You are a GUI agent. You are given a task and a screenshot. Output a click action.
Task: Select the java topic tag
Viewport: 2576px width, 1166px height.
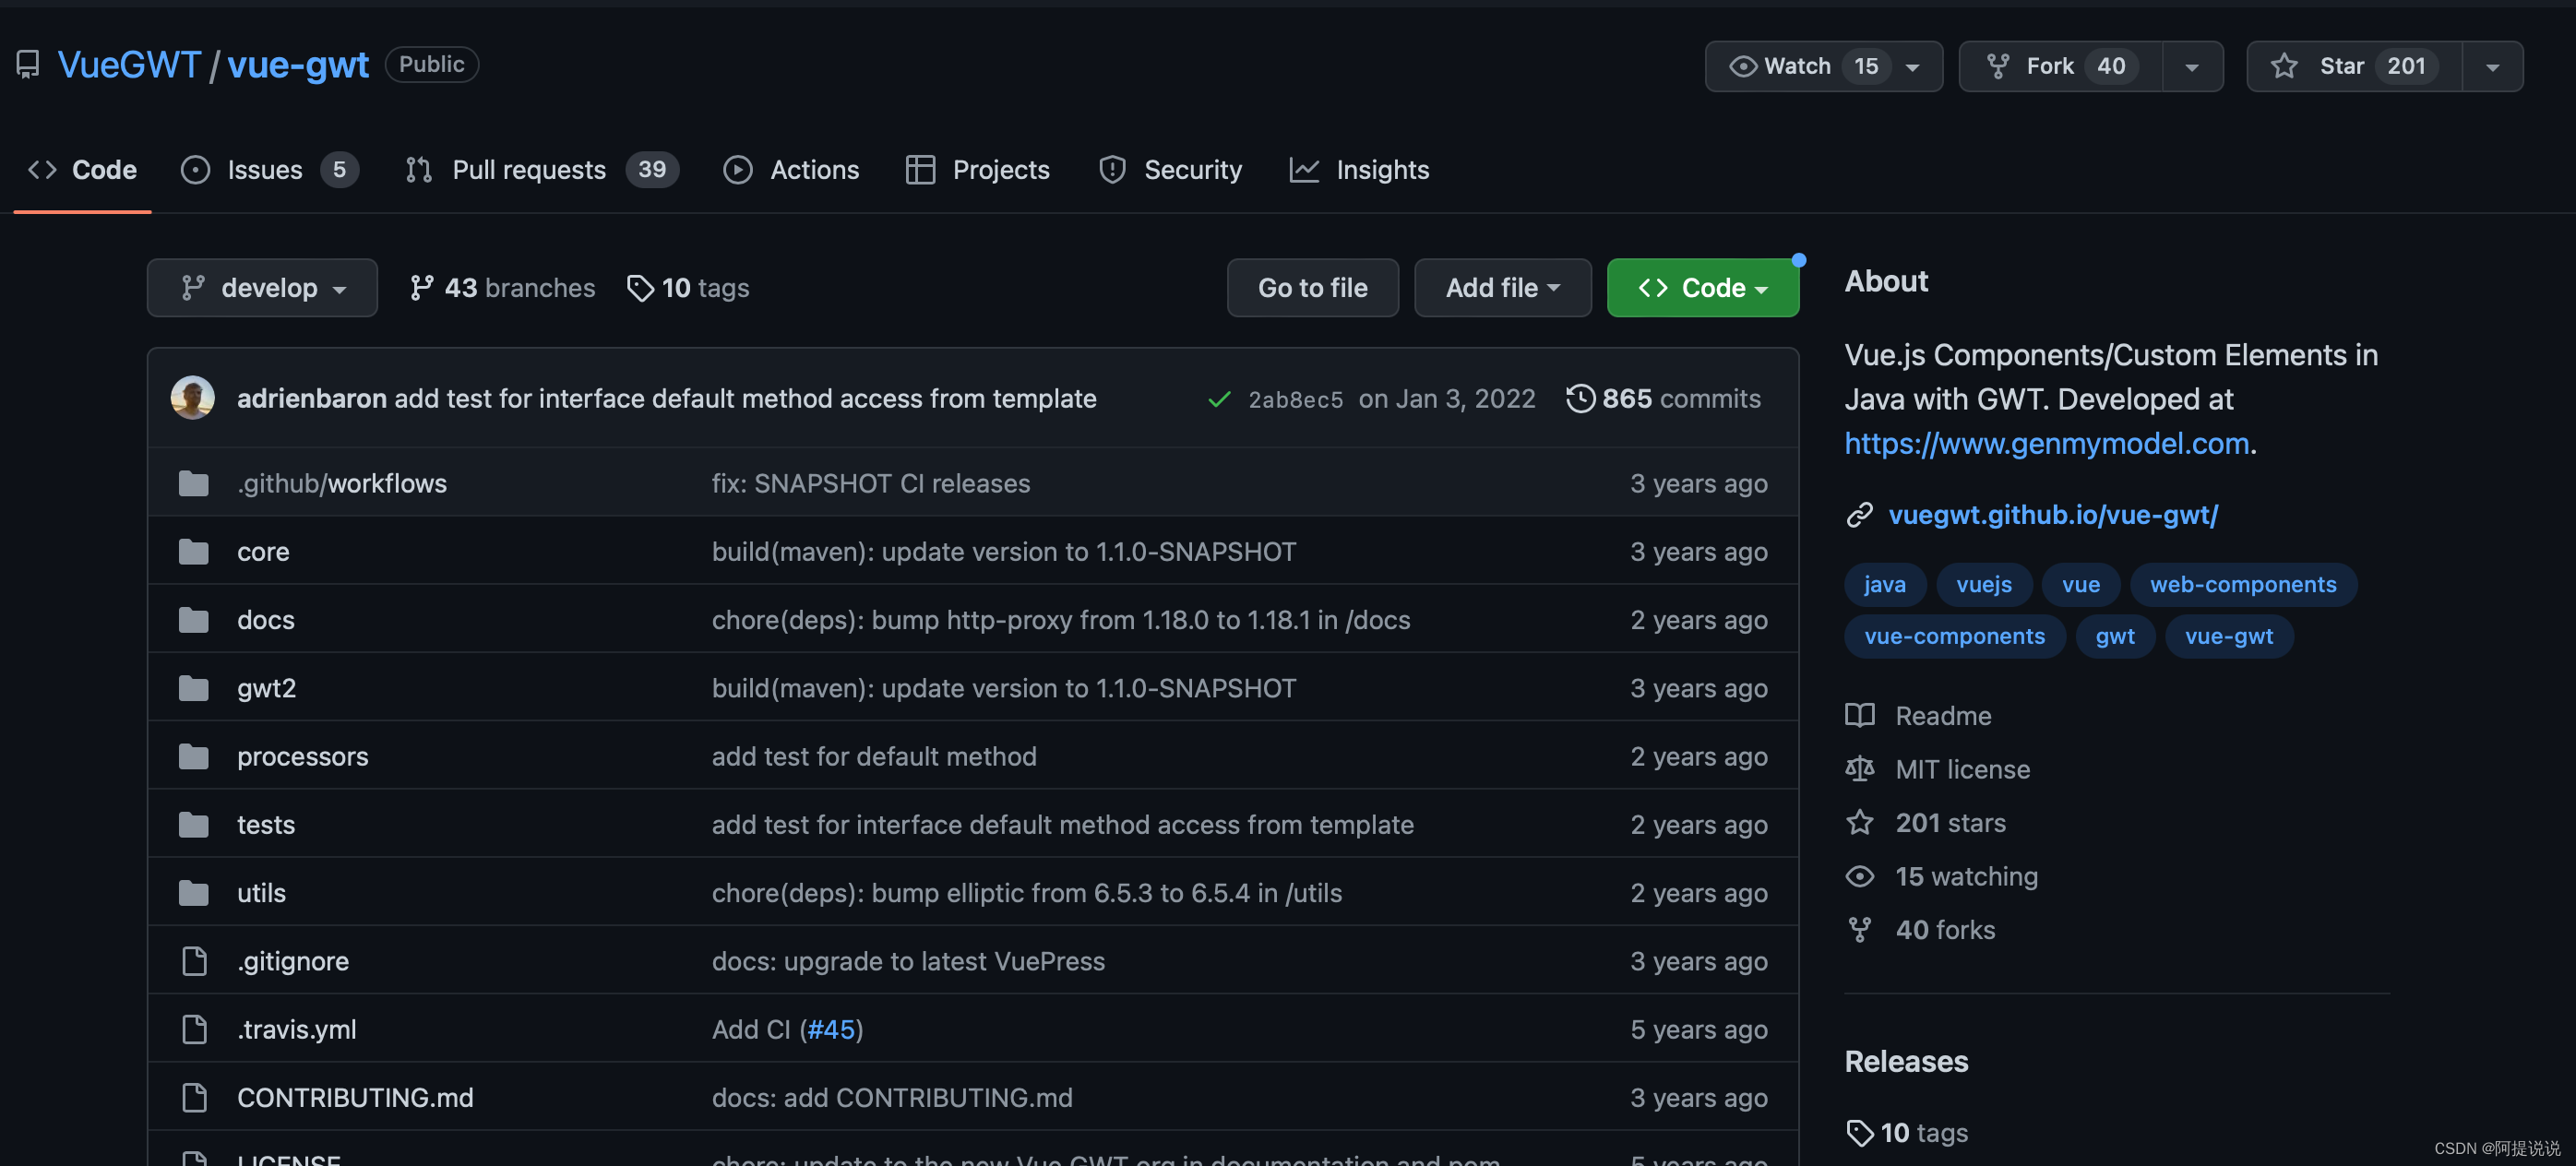coord(1884,584)
